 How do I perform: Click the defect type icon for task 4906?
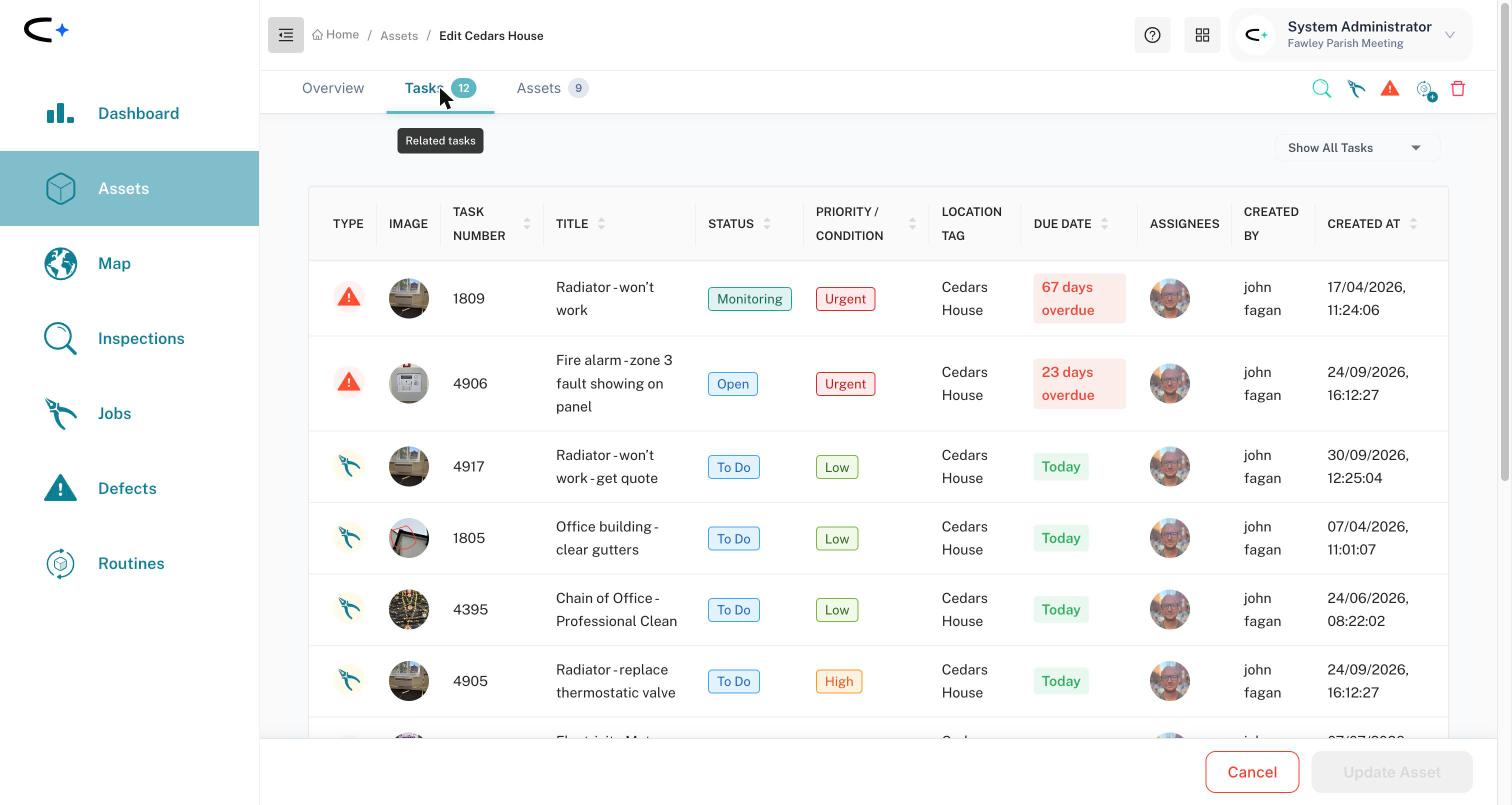click(349, 382)
